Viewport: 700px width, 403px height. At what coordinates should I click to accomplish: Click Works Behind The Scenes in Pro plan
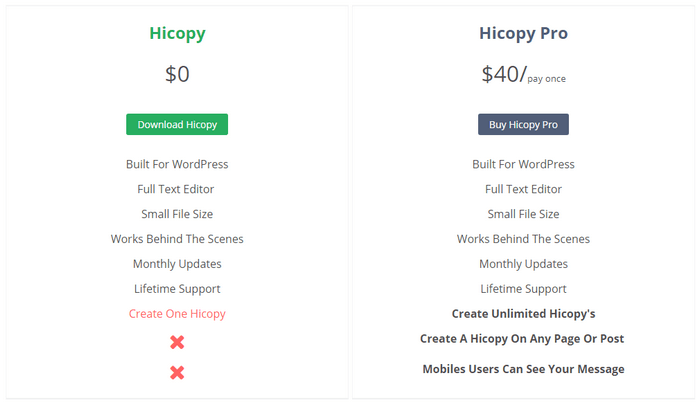tap(523, 239)
